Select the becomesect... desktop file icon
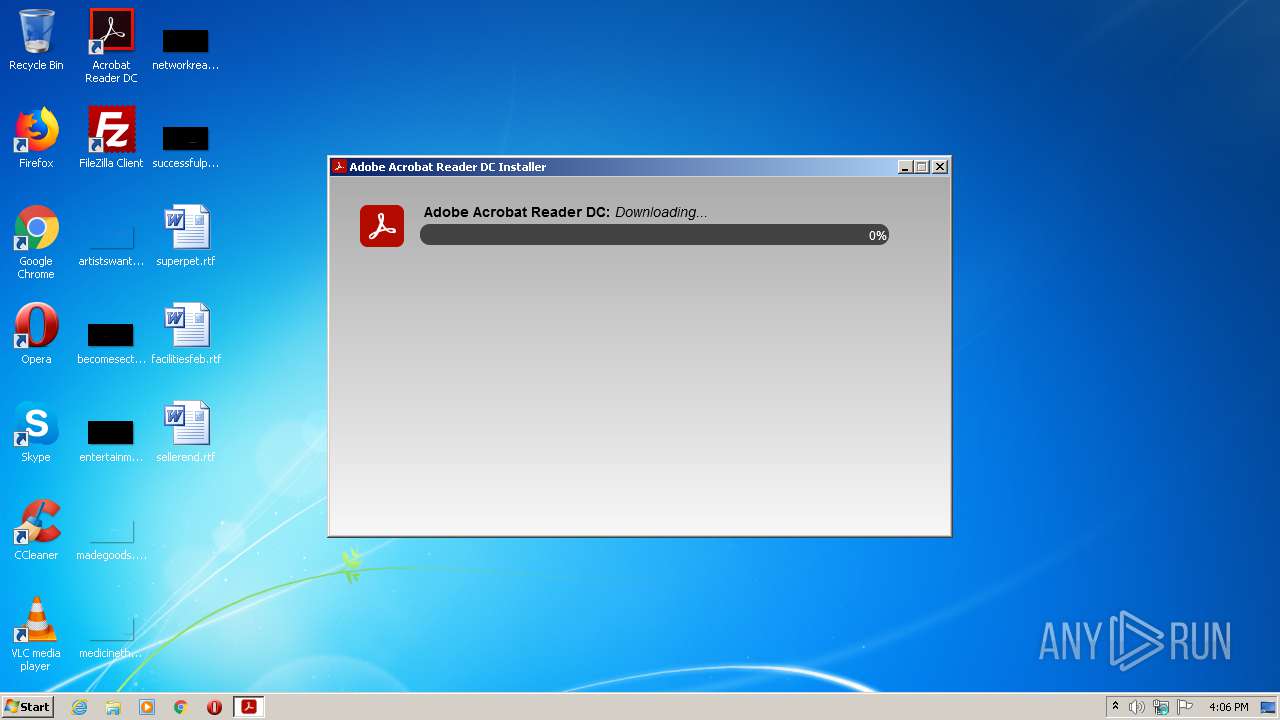This screenshot has width=1280, height=720. click(x=111, y=342)
